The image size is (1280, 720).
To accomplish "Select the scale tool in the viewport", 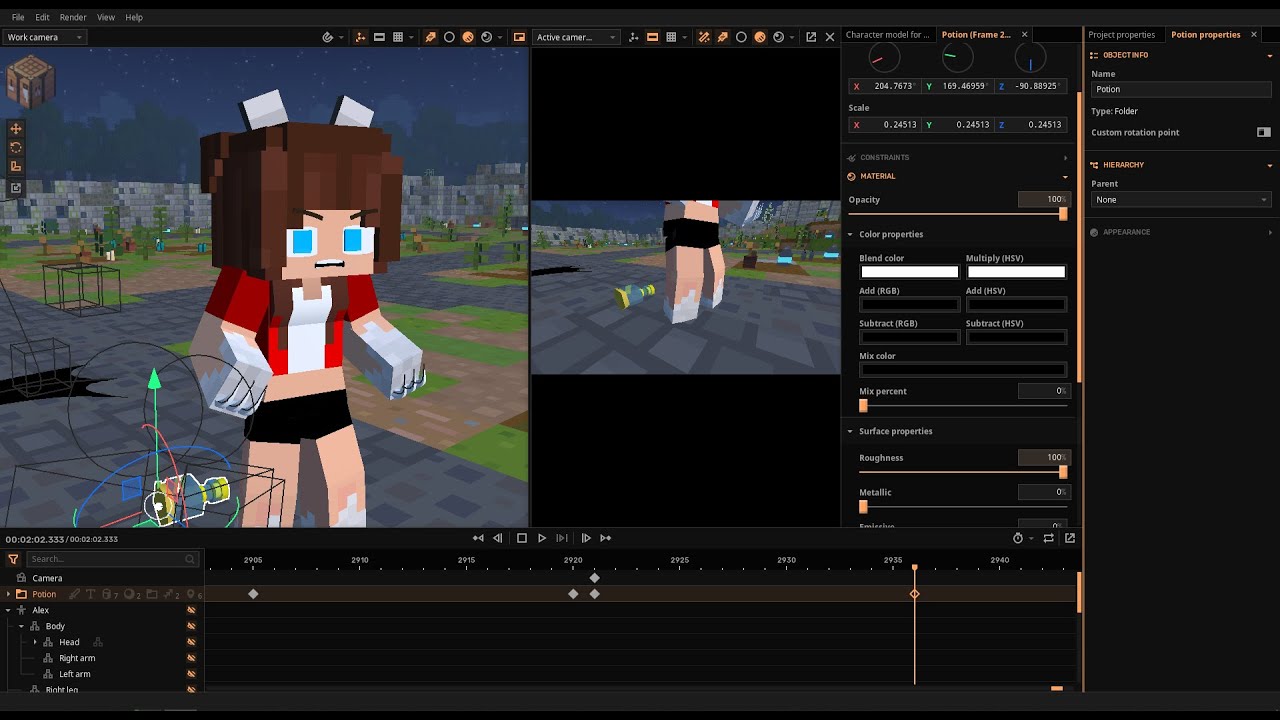I will click(16, 167).
